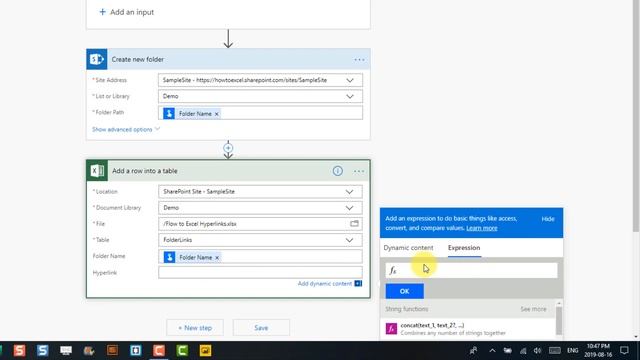This screenshot has width=640, height=360.
Task: Insert a step with the plus connector icon
Action: [228, 148]
